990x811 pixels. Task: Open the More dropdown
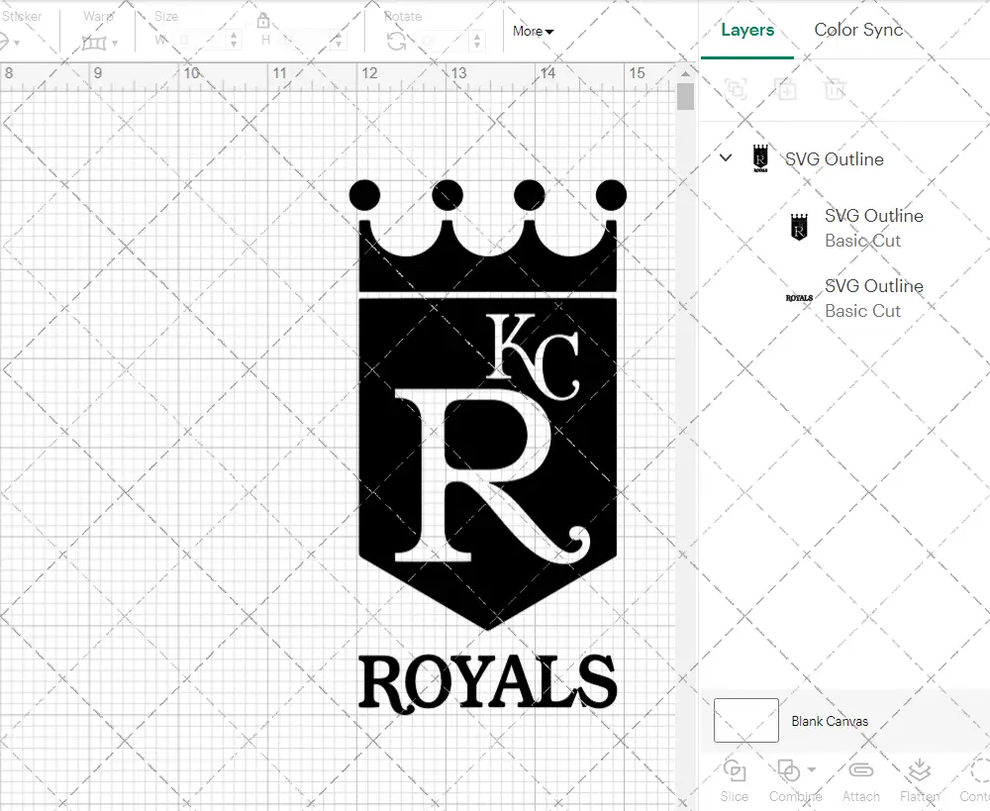(532, 31)
